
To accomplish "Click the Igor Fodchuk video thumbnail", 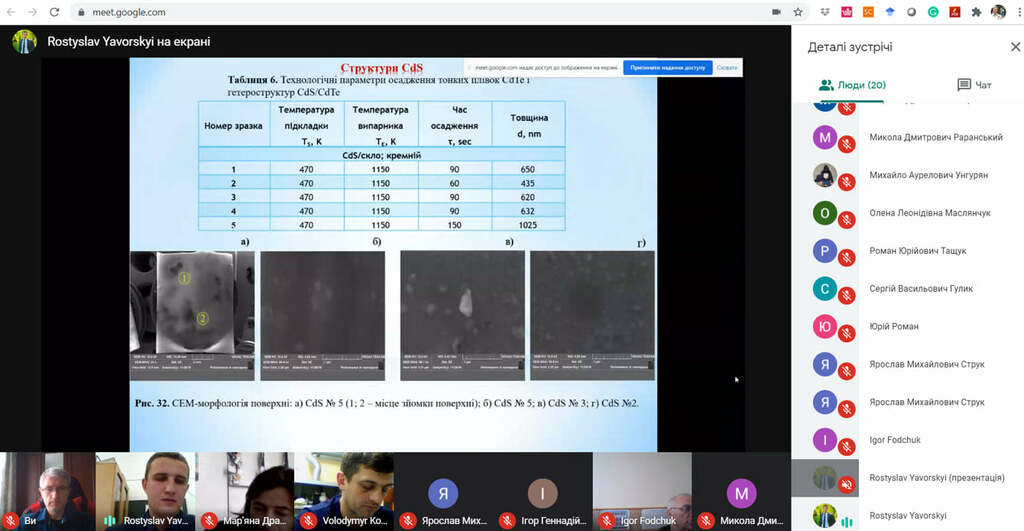I will coord(642,491).
